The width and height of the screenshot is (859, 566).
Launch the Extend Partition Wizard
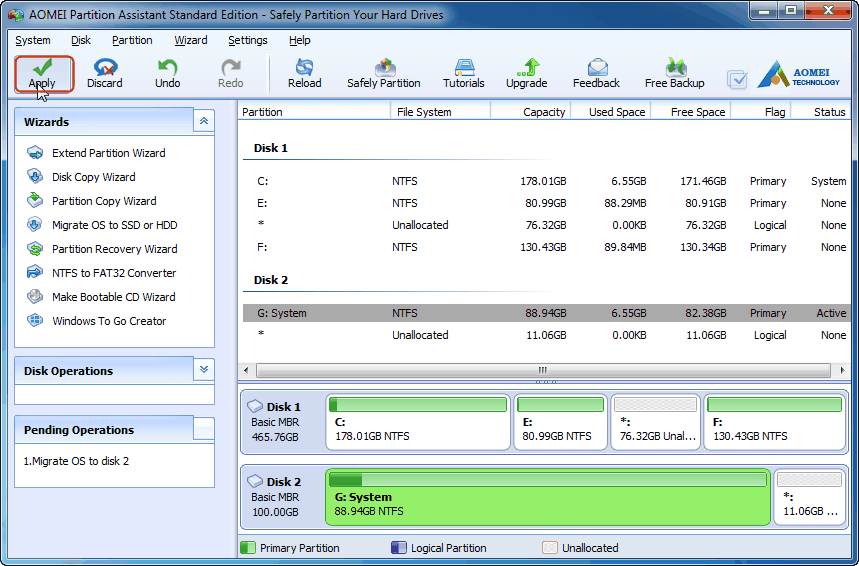pyautogui.click(x=108, y=153)
